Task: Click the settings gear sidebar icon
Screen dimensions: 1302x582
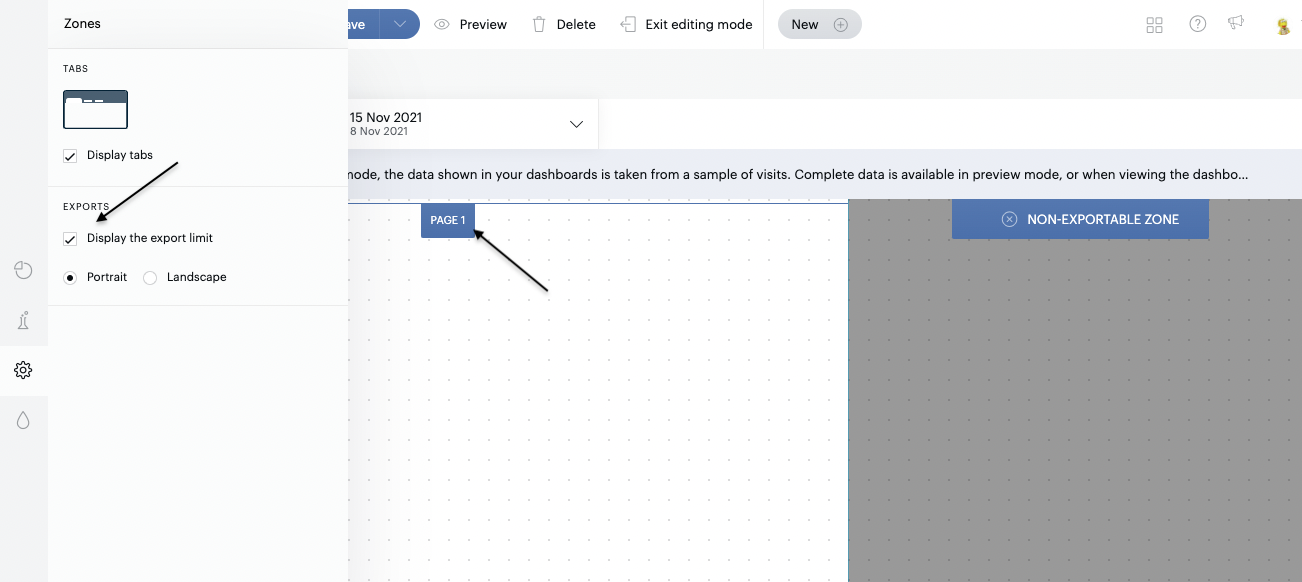Action: point(23,370)
